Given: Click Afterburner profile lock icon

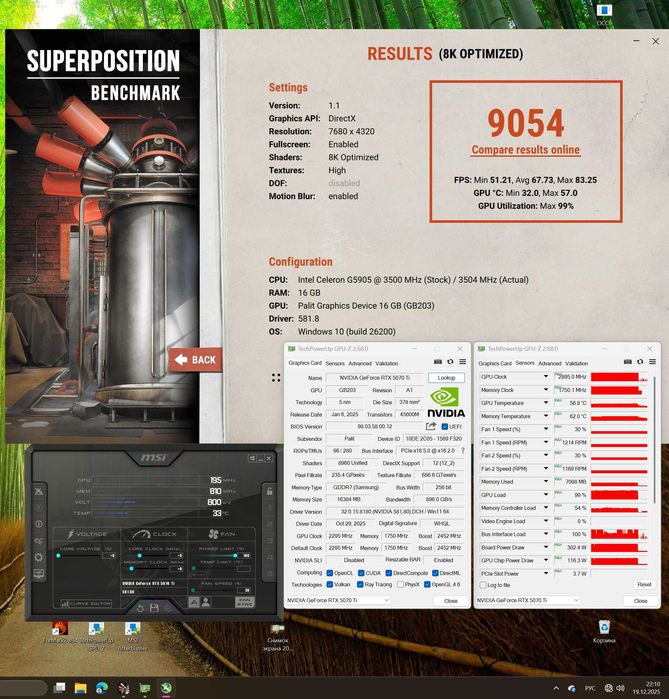Looking at the screenshot, I should tap(270, 491).
